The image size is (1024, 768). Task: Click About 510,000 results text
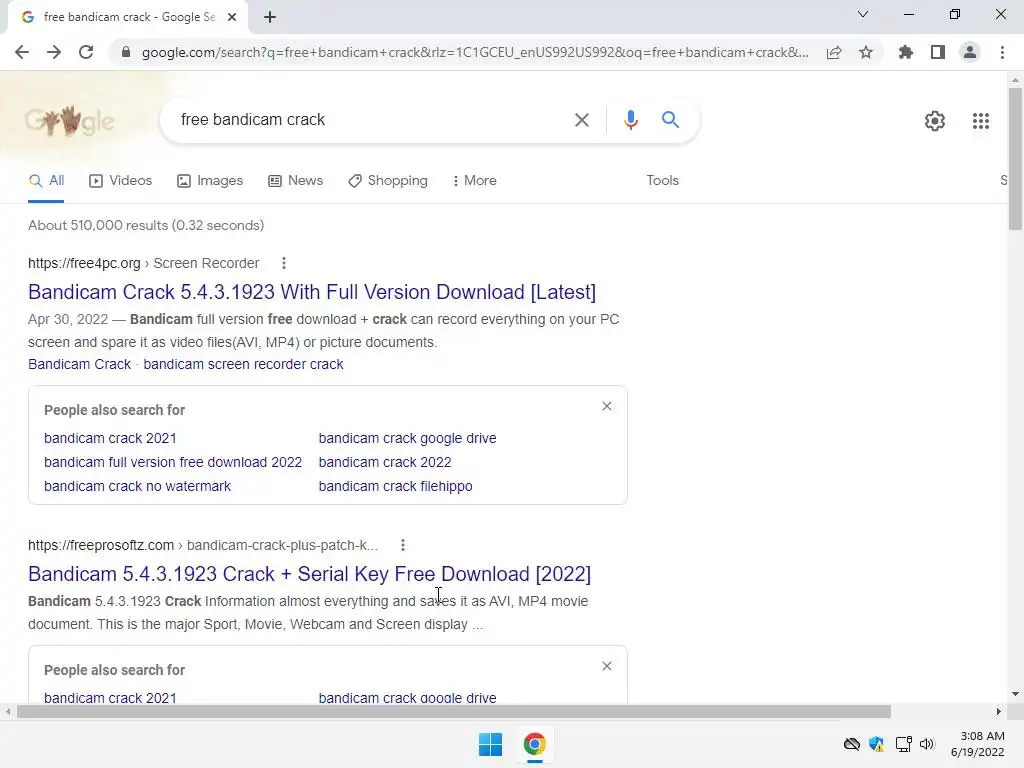point(146,225)
